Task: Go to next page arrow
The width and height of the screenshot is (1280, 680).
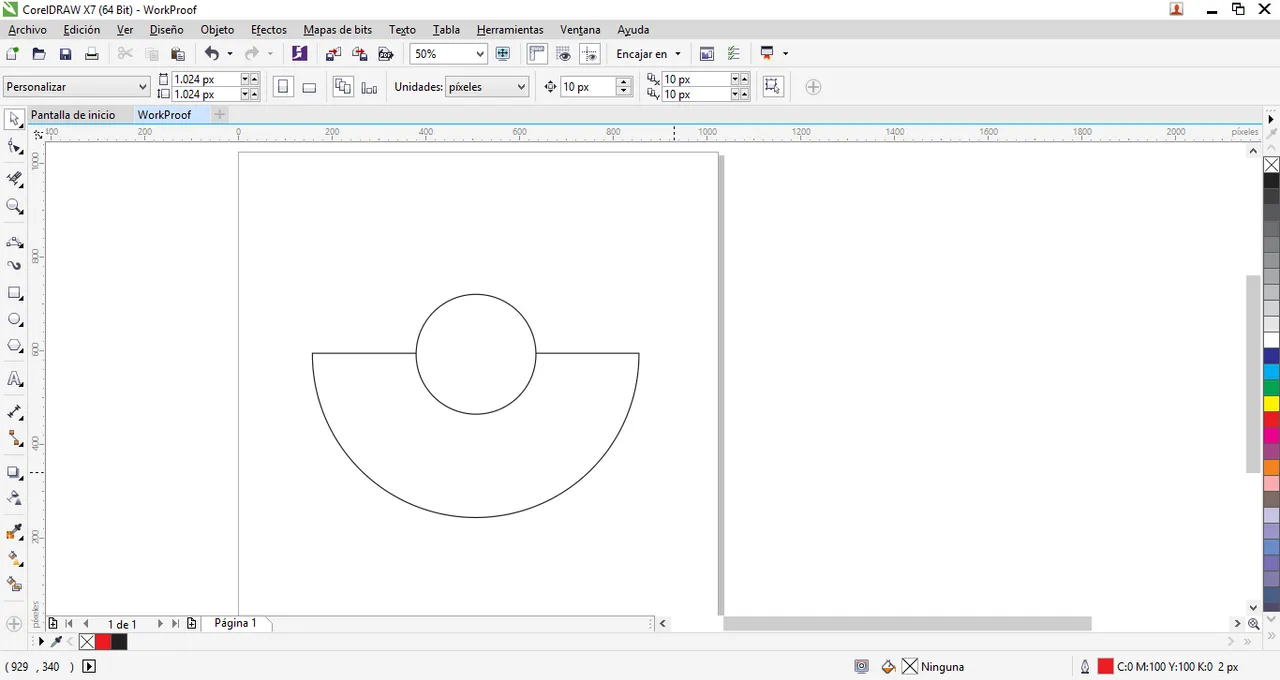Action: 159,623
